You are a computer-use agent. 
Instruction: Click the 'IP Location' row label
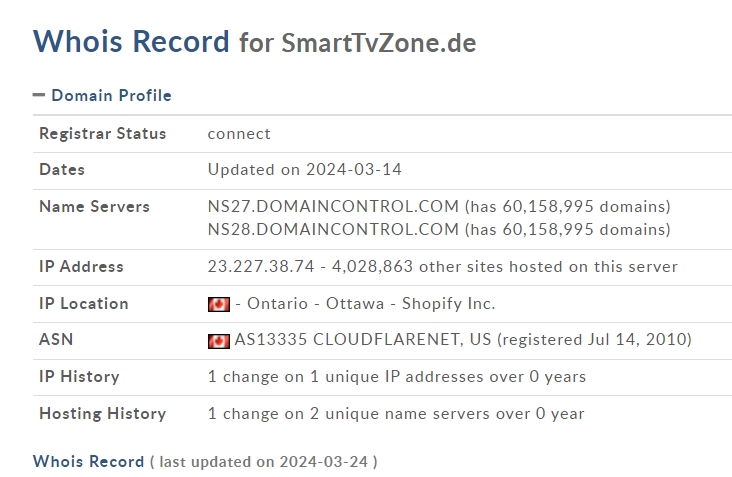(84, 304)
